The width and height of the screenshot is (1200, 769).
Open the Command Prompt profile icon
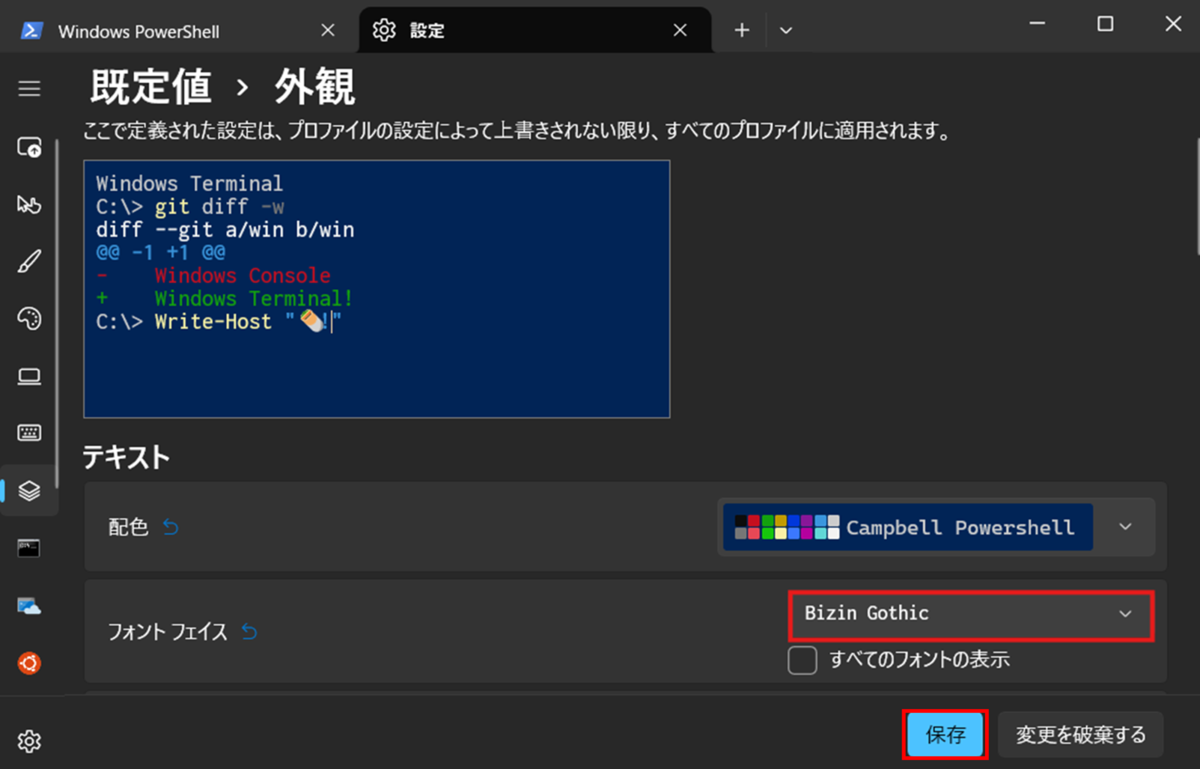point(29,548)
